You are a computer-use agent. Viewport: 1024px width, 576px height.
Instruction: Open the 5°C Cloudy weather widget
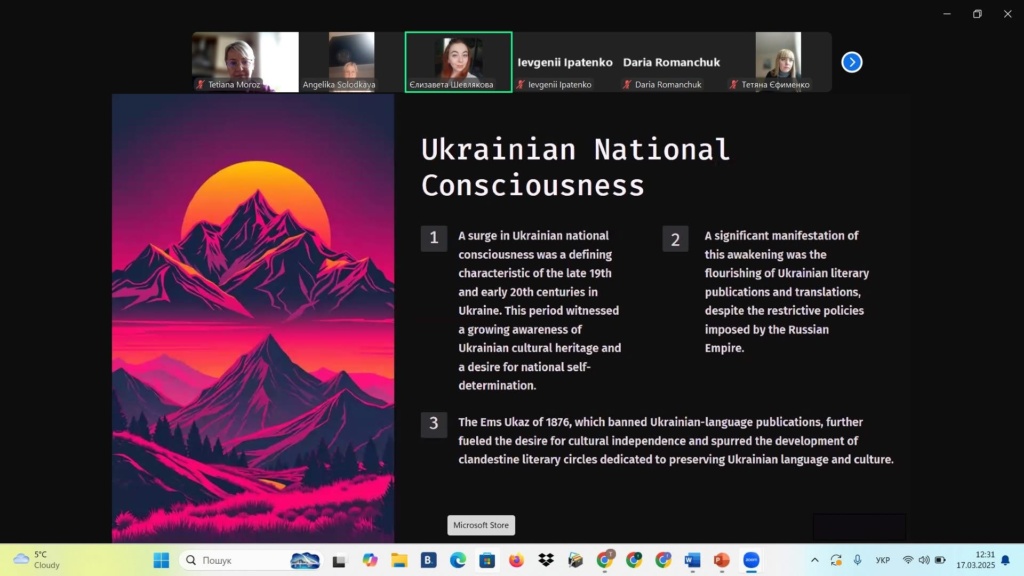click(37, 560)
